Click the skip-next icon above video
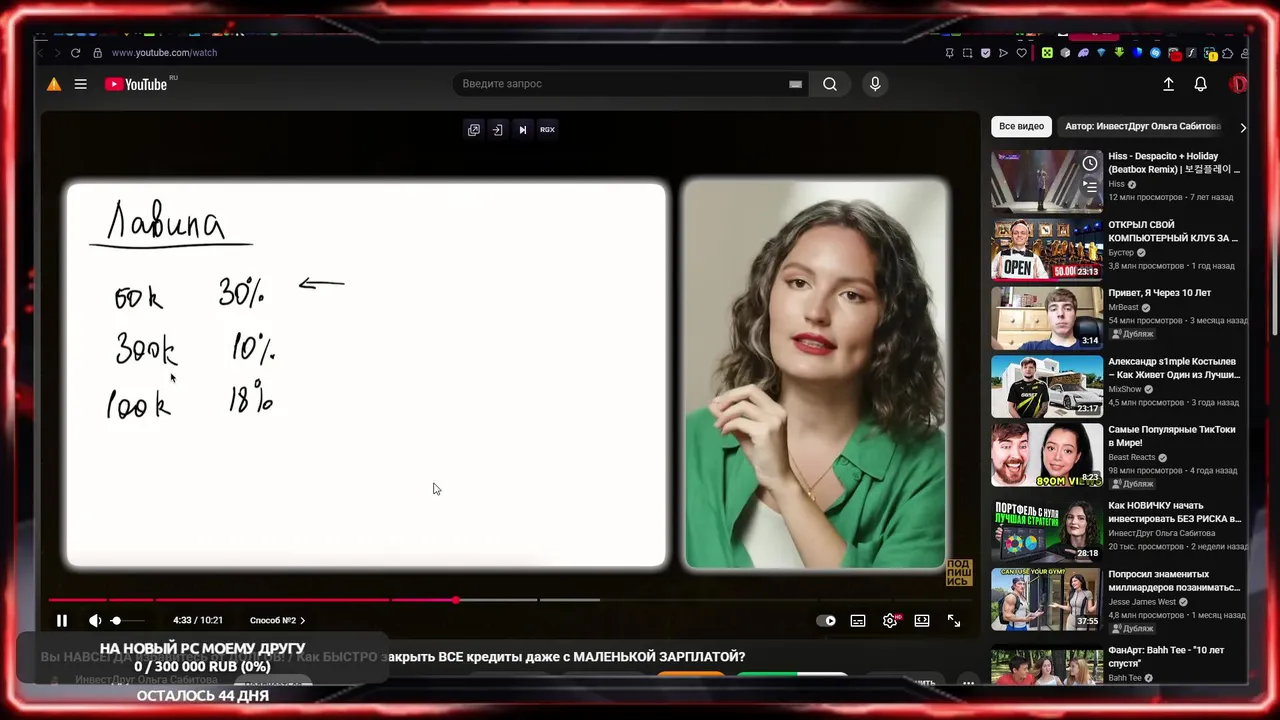1280x720 pixels. (x=522, y=129)
